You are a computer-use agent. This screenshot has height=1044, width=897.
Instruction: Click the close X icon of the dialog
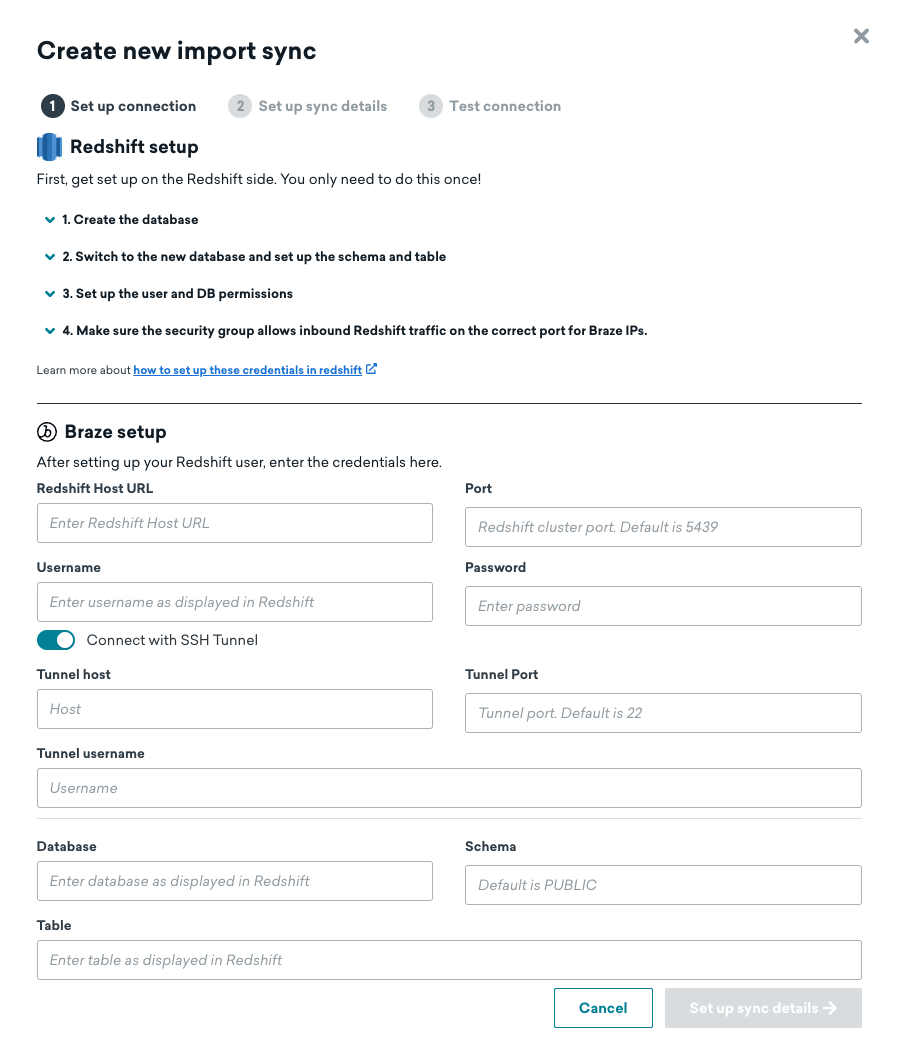pyautogui.click(x=861, y=36)
